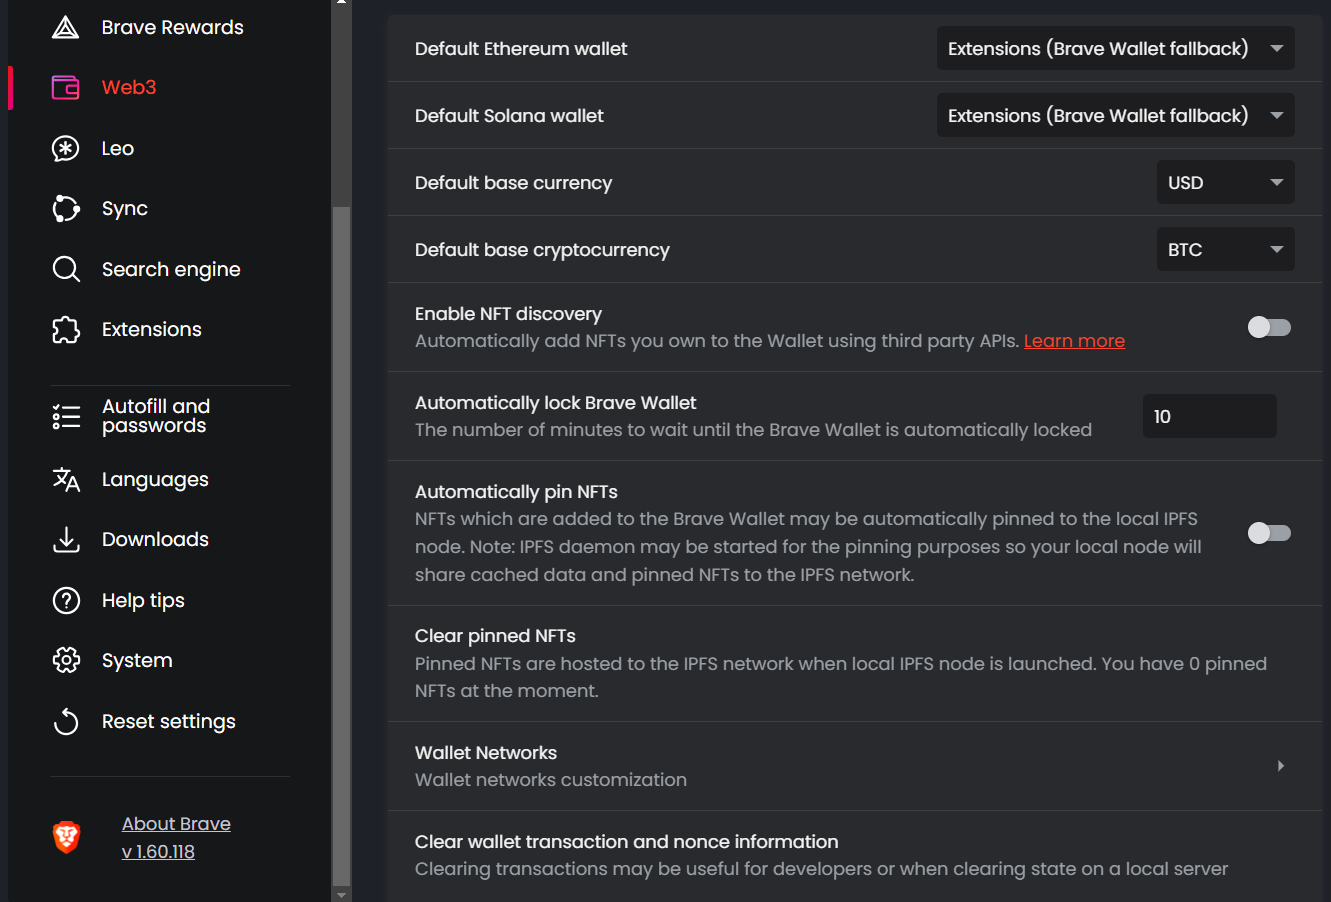
Task: Select the Web3 settings section
Action: pos(129,88)
